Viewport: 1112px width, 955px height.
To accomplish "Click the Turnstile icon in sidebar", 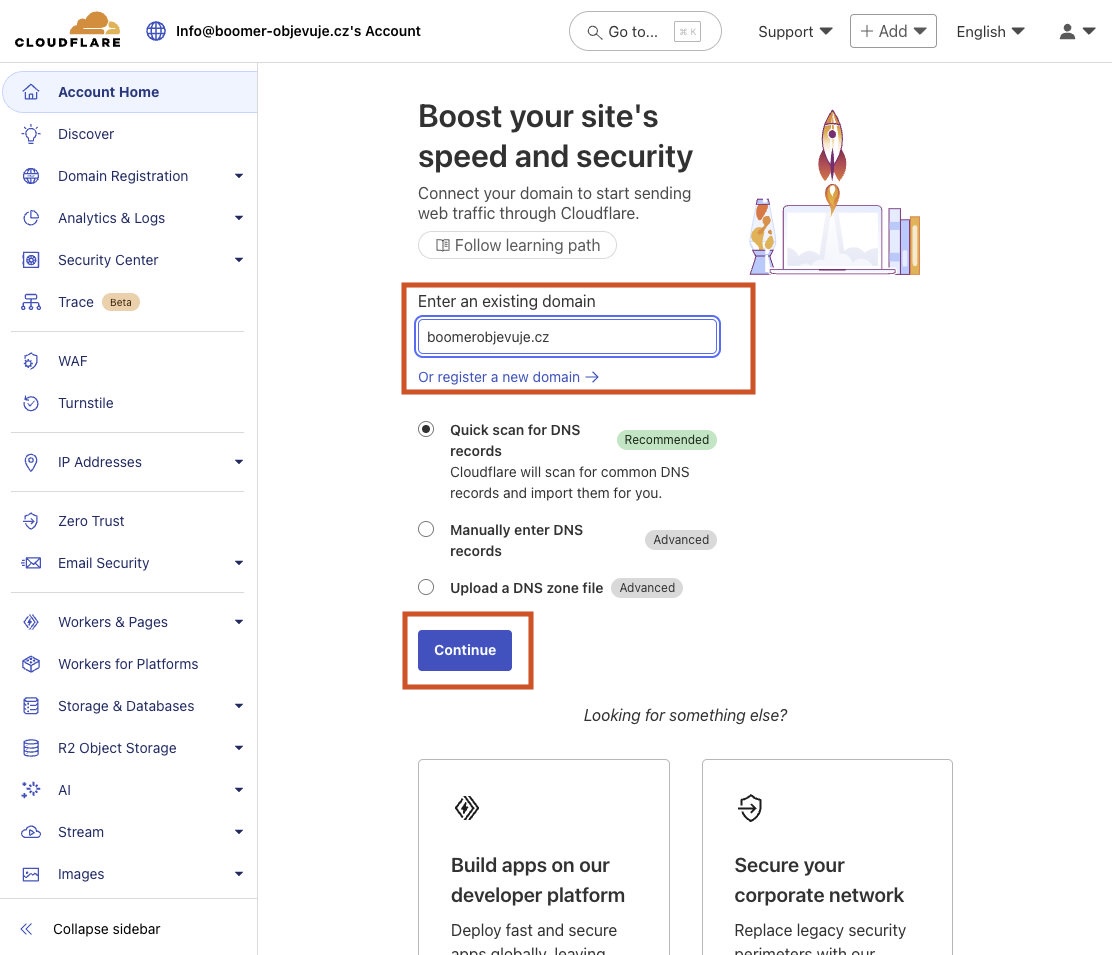I will pos(31,403).
